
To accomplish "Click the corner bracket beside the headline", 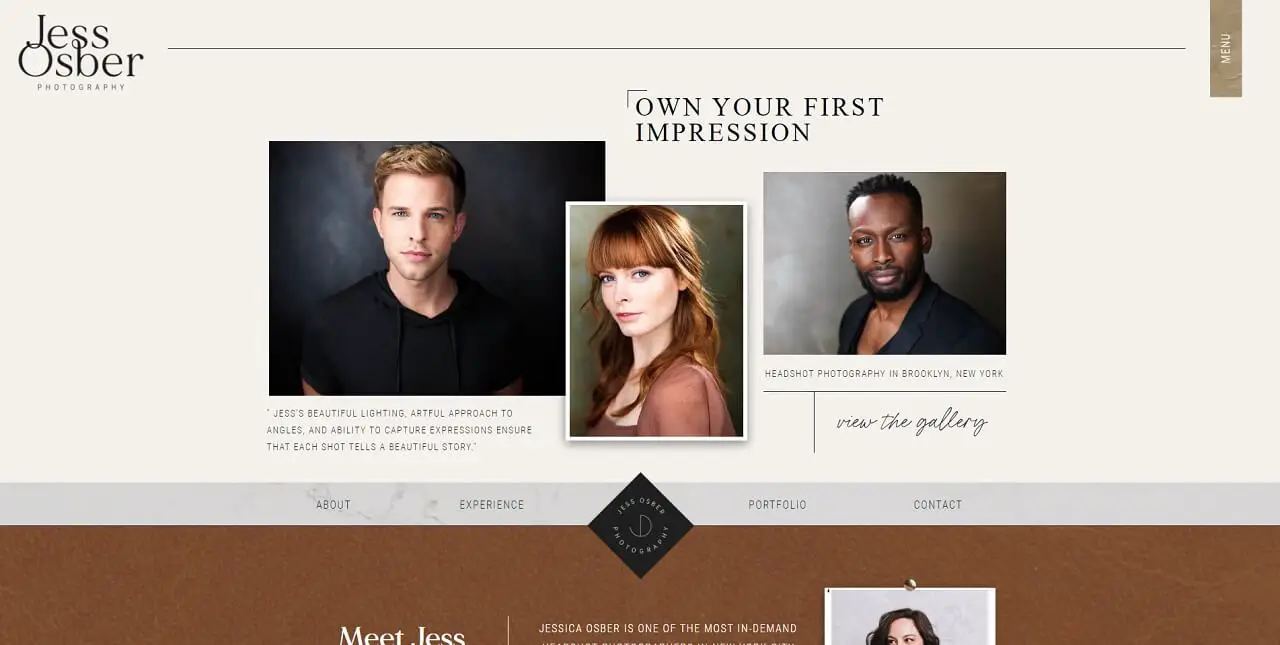I will (636, 98).
